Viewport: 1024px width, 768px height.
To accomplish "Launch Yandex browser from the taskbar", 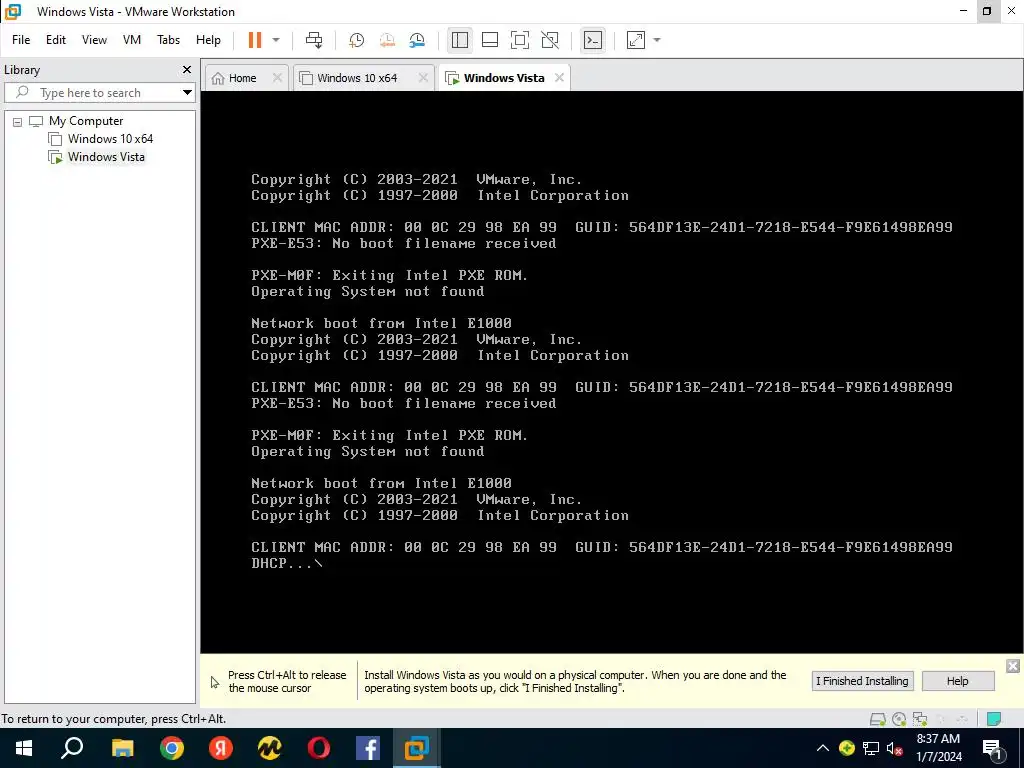I will tap(221, 748).
